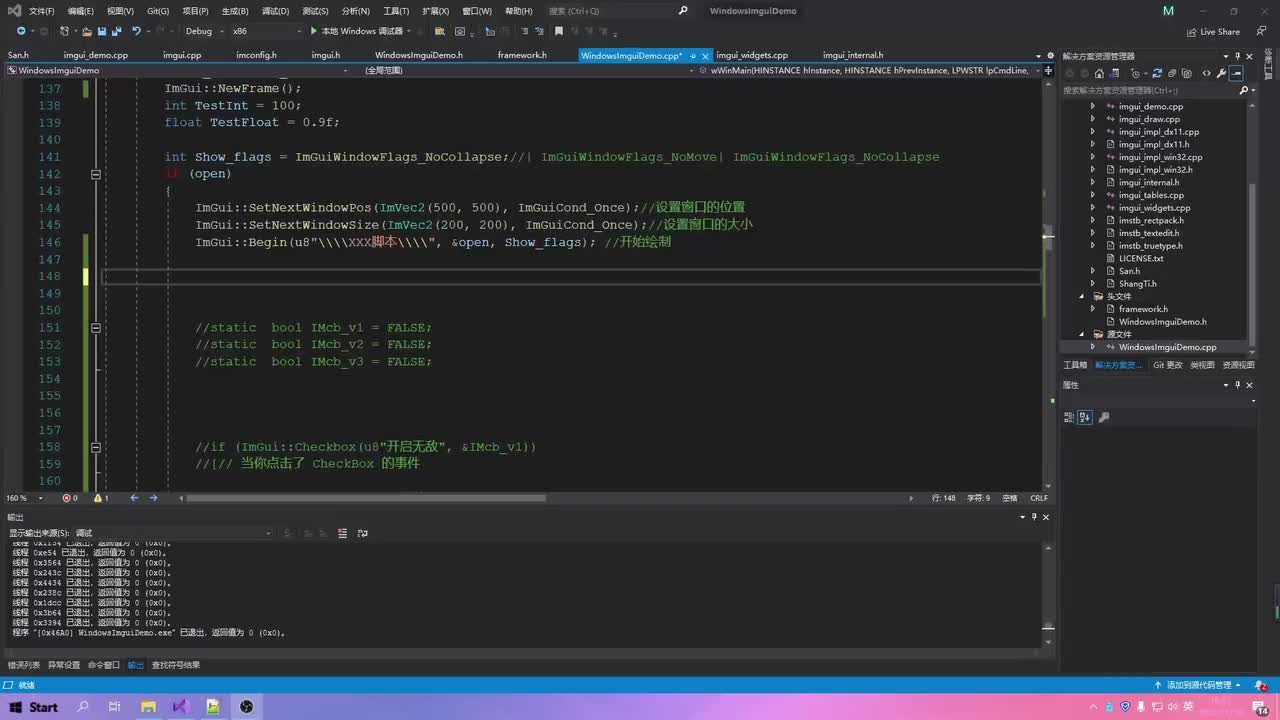The image size is (1280, 720).
Task: Click the open file folder icon
Action: tap(87, 31)
